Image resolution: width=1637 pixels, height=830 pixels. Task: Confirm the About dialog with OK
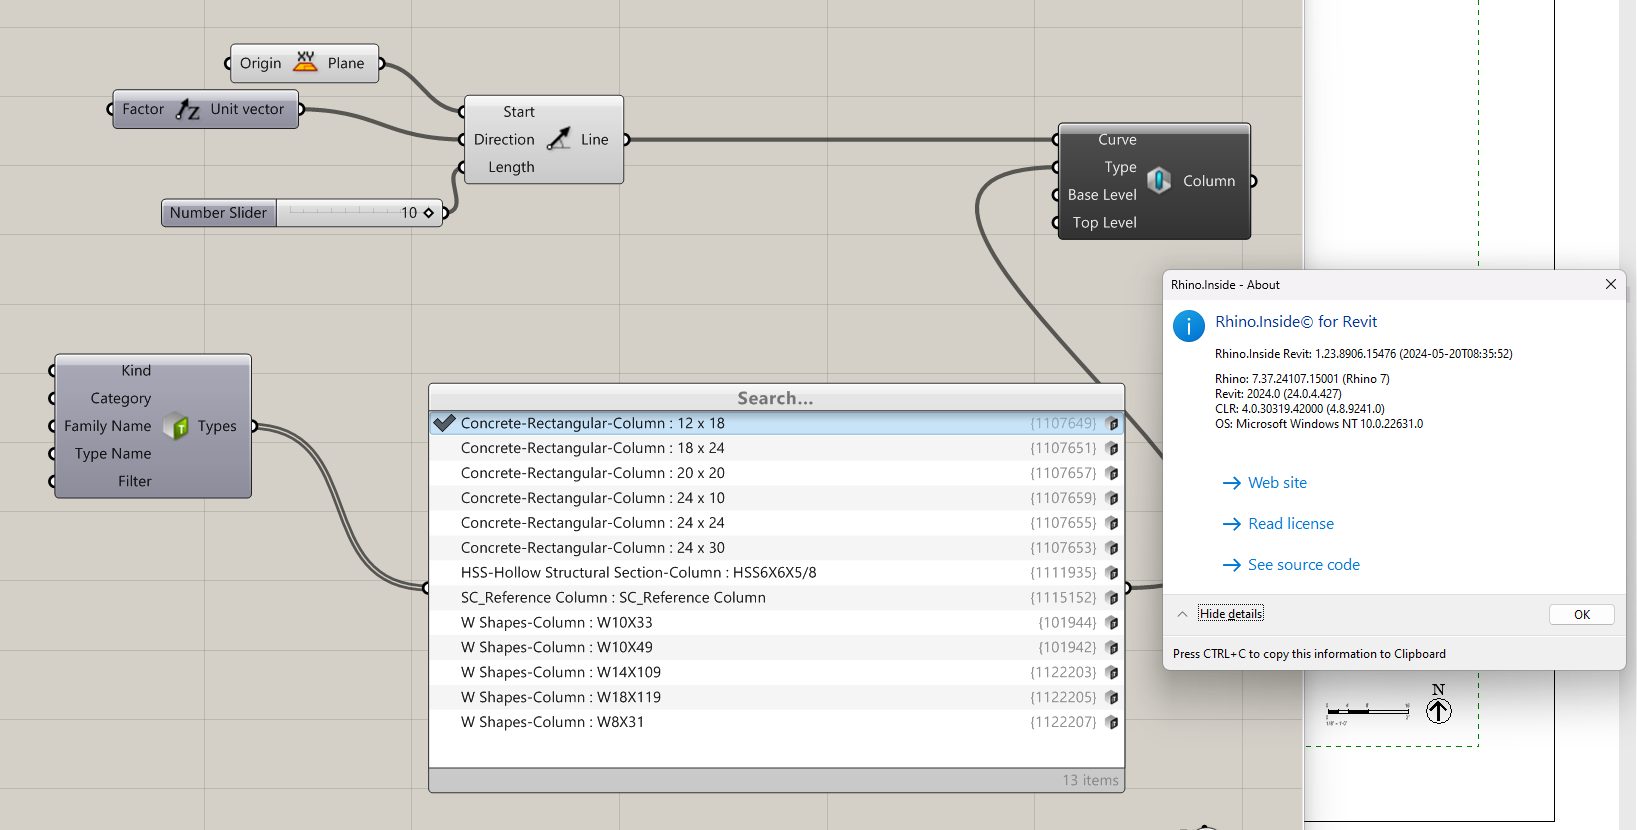coord(1581,615)
